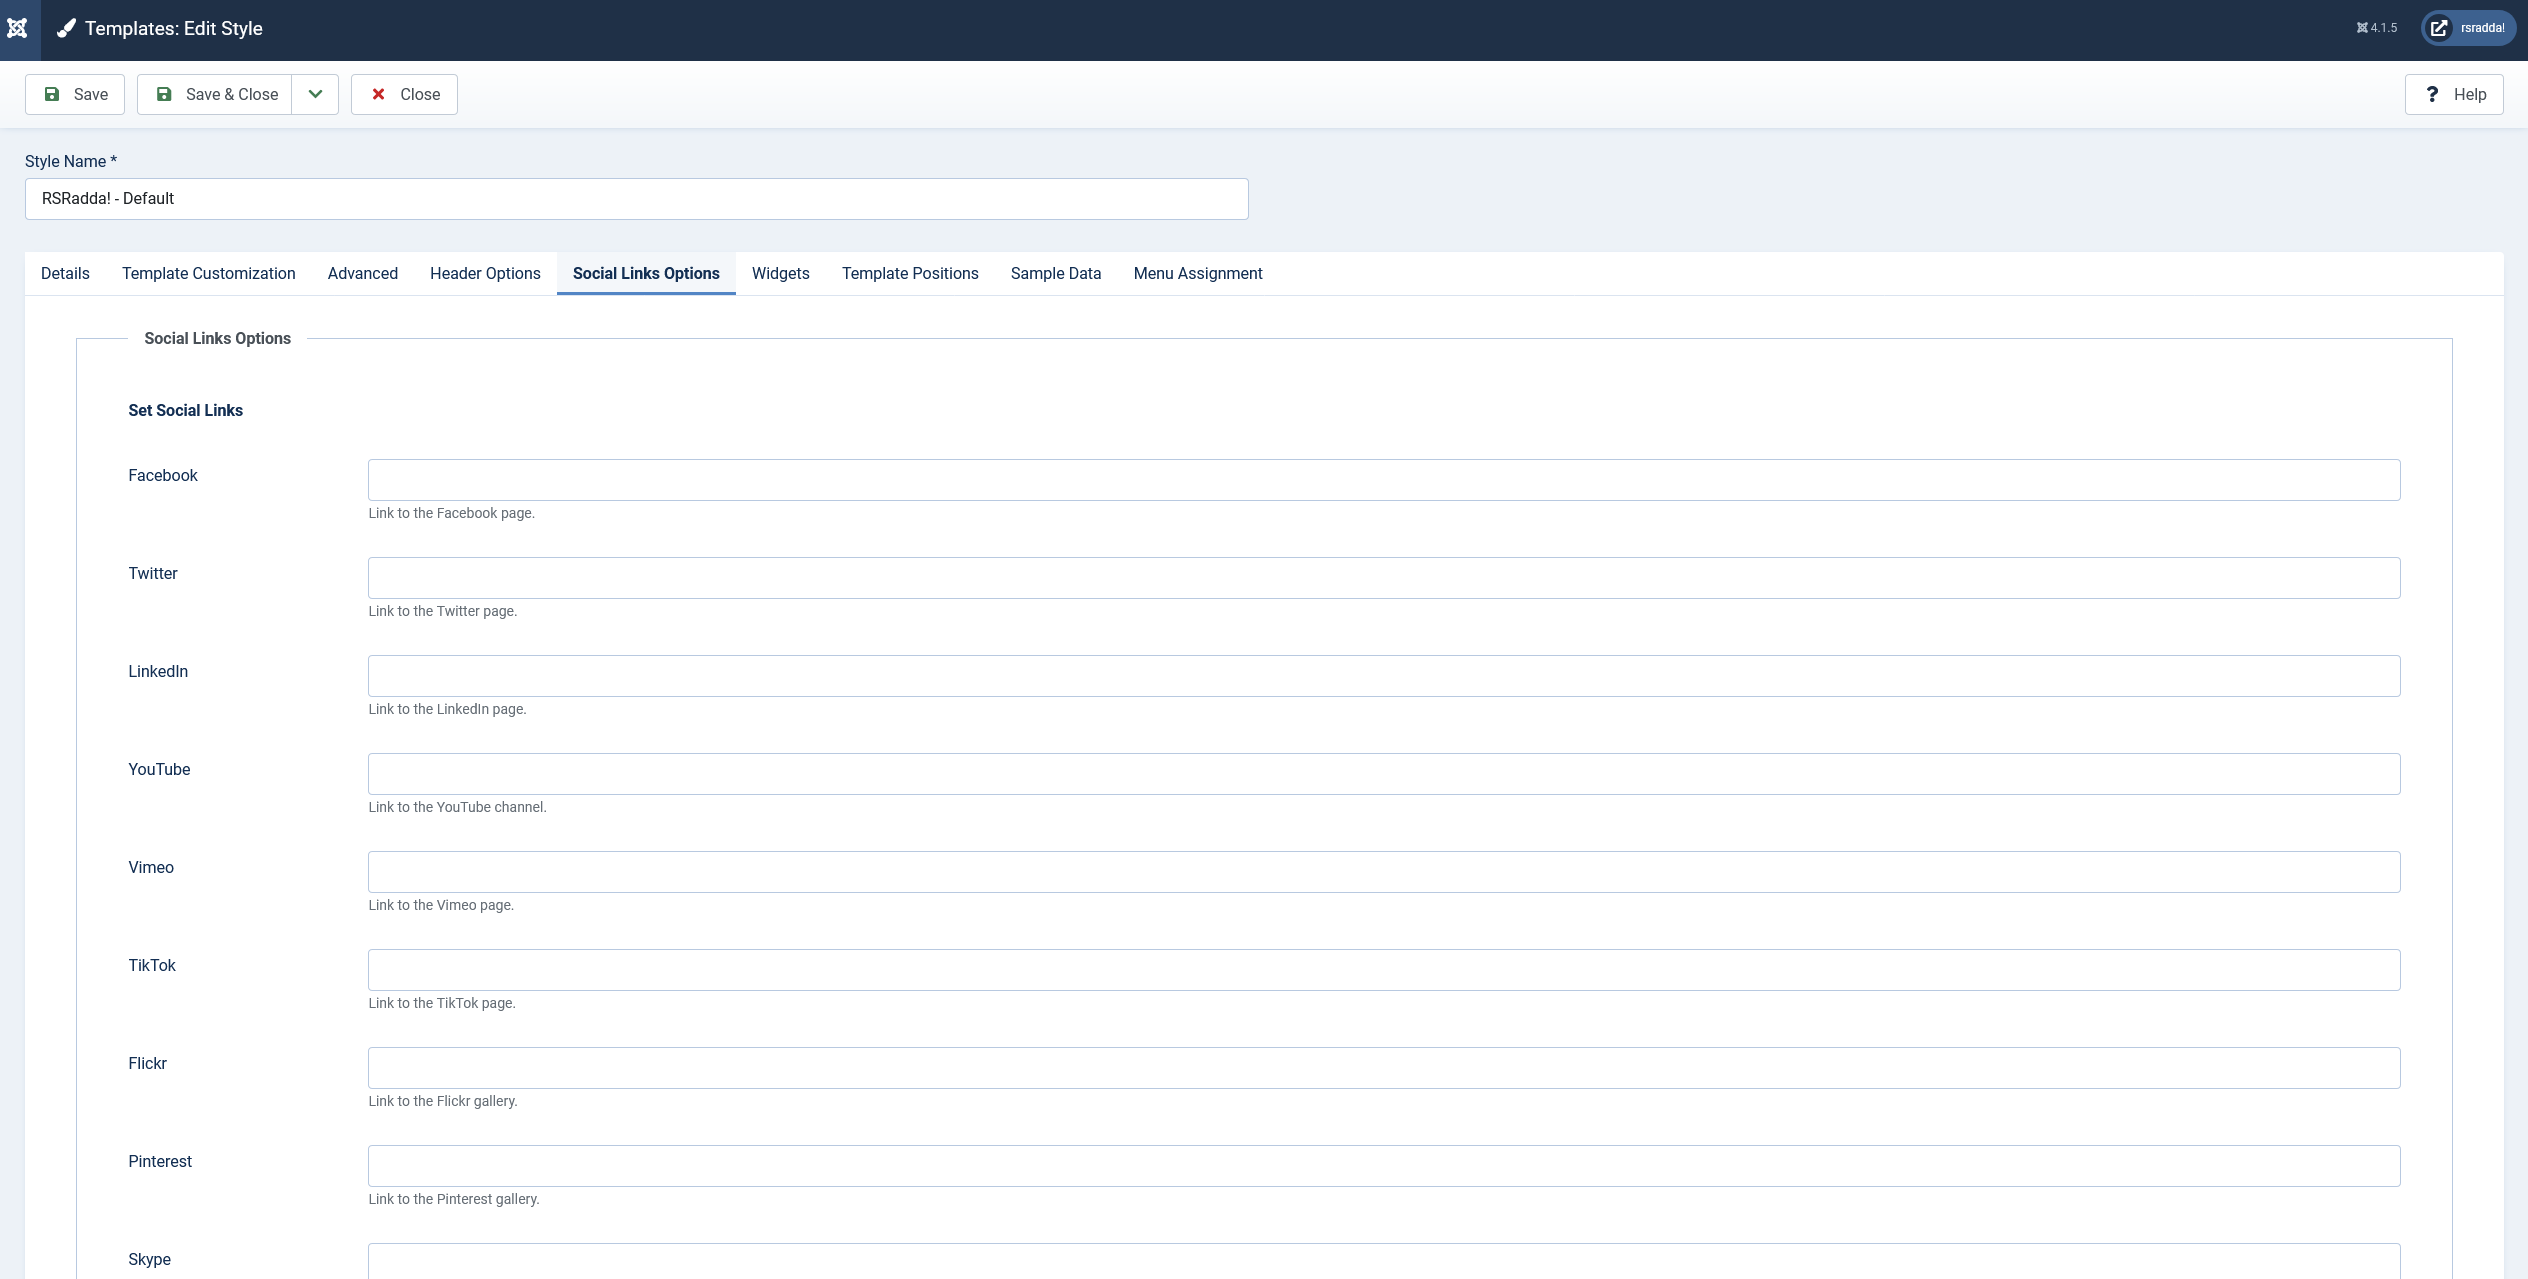Screen dimensions: 2528x1279
Task: Click the TikTok field label
Action: click(152, 966)
